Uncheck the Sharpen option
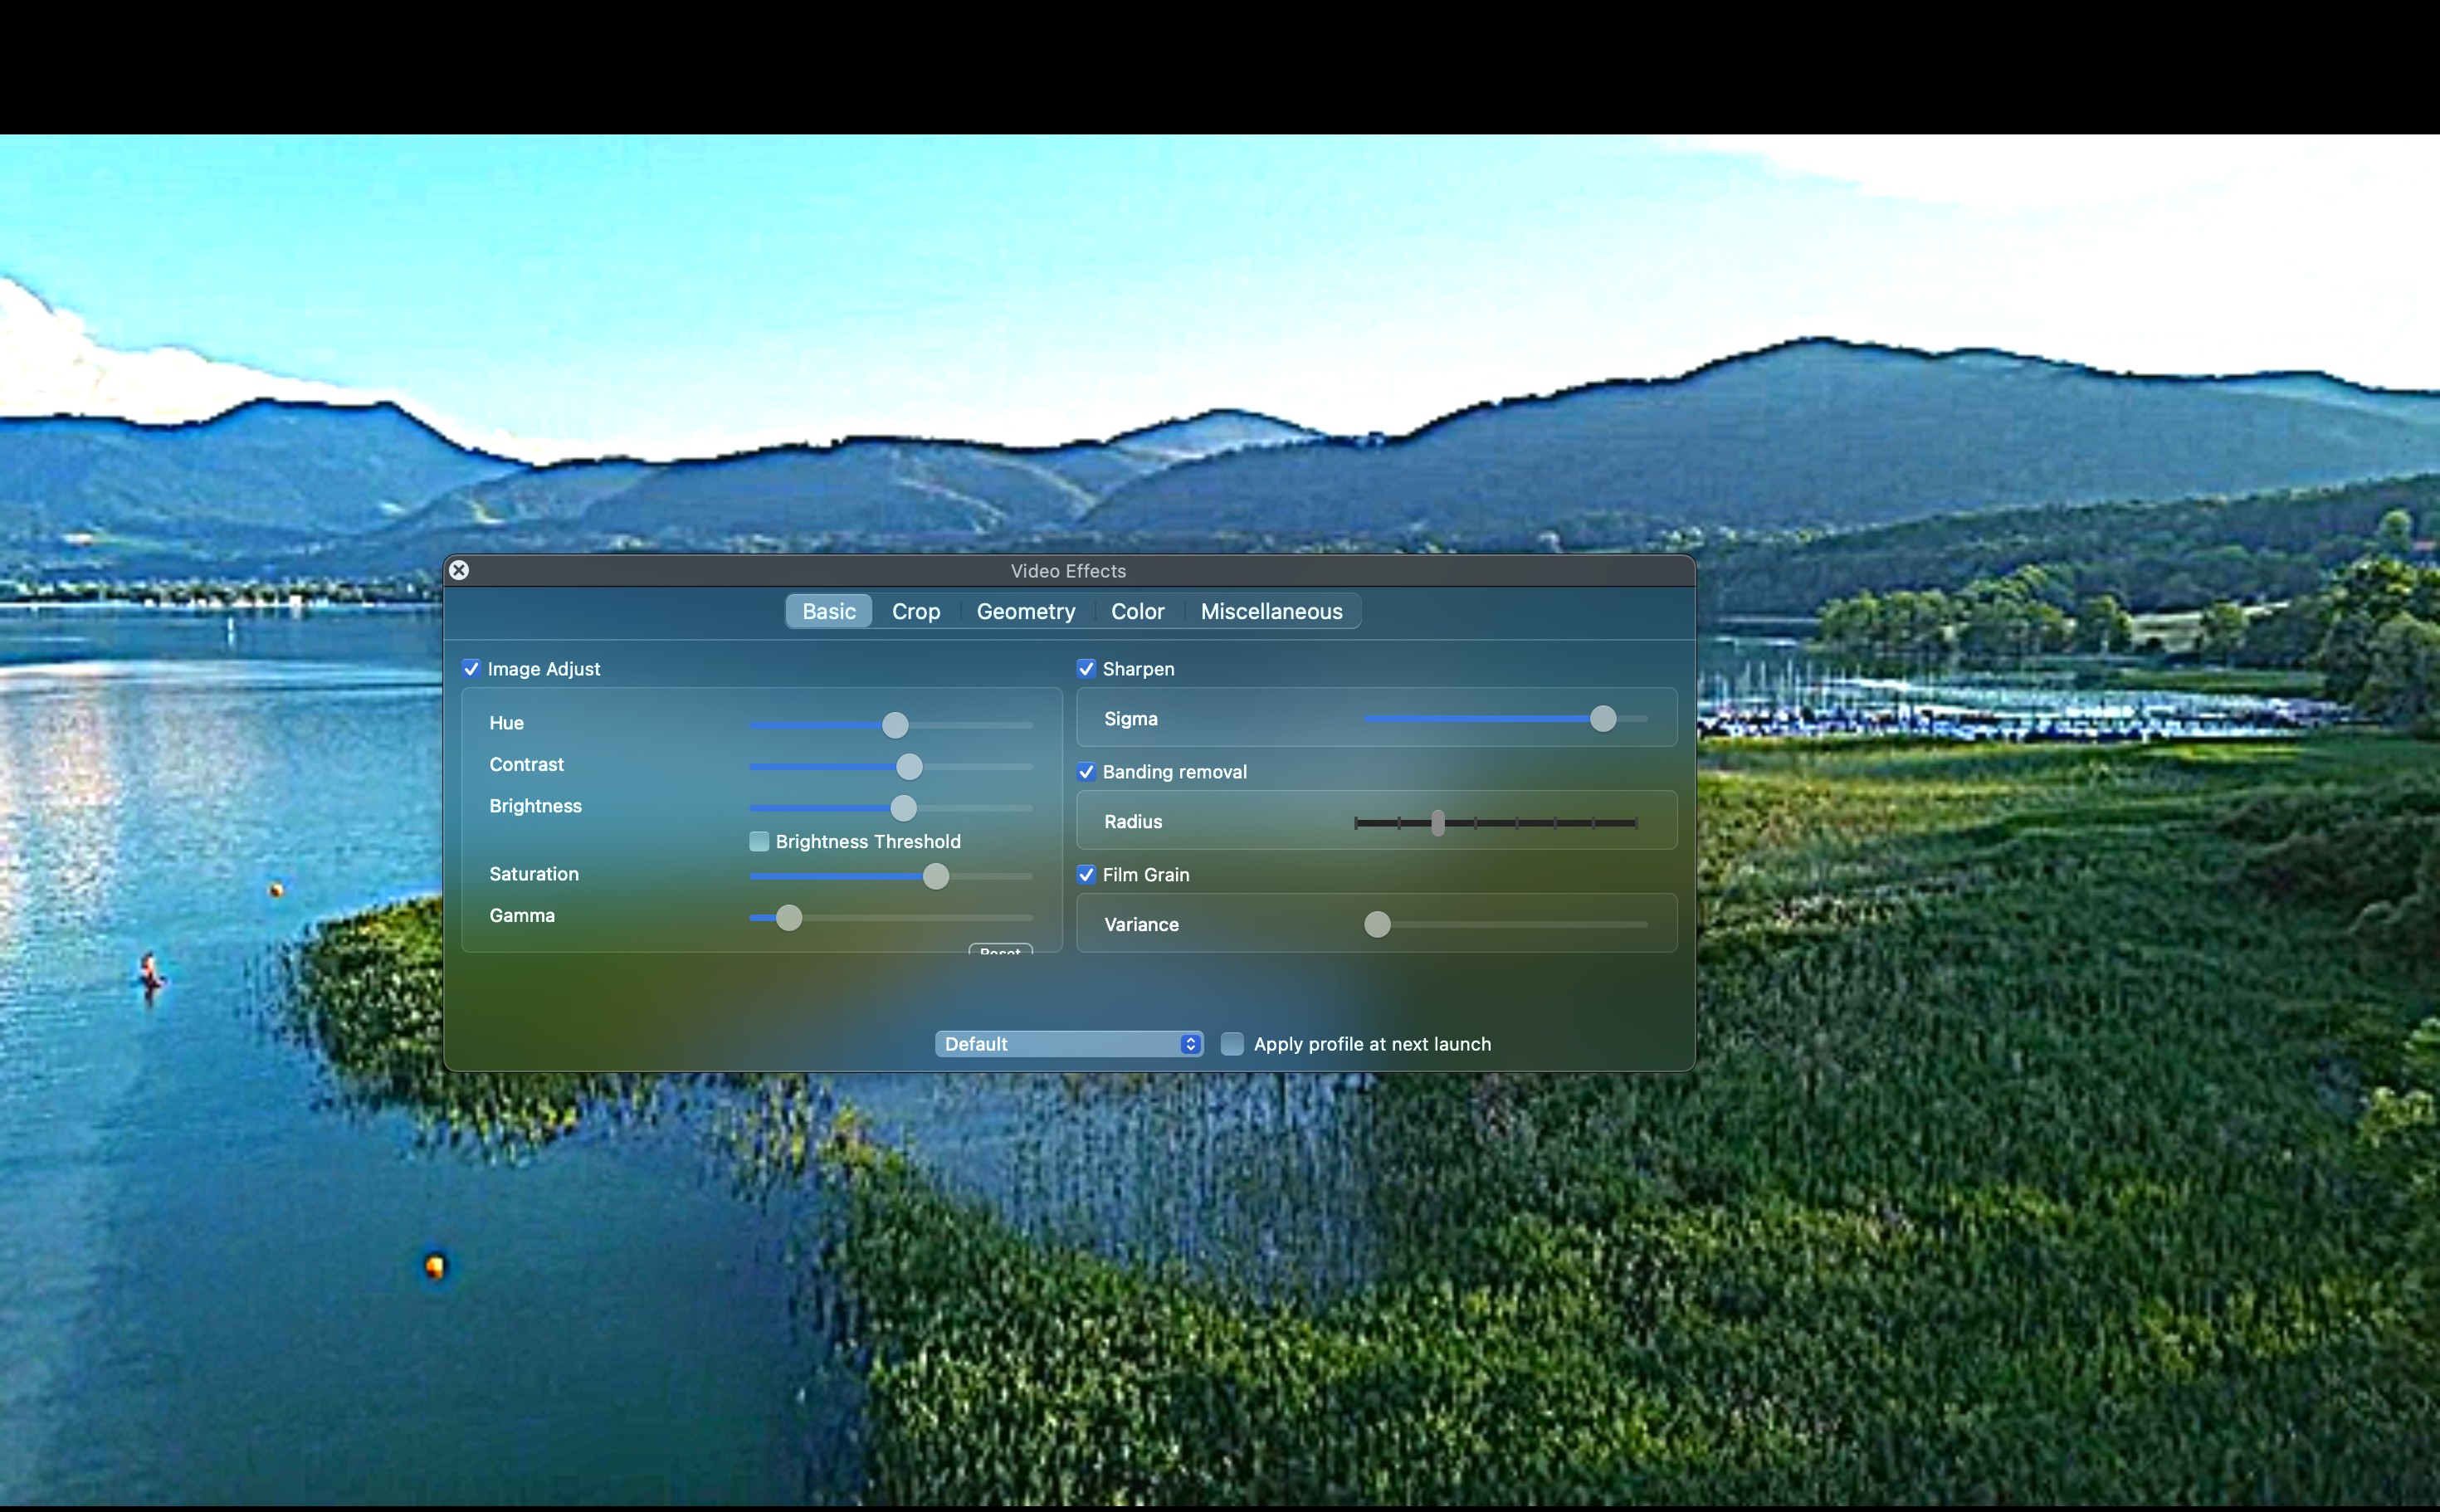The width and height of the screenshot is (2440, 1512). pos(1087,669)
